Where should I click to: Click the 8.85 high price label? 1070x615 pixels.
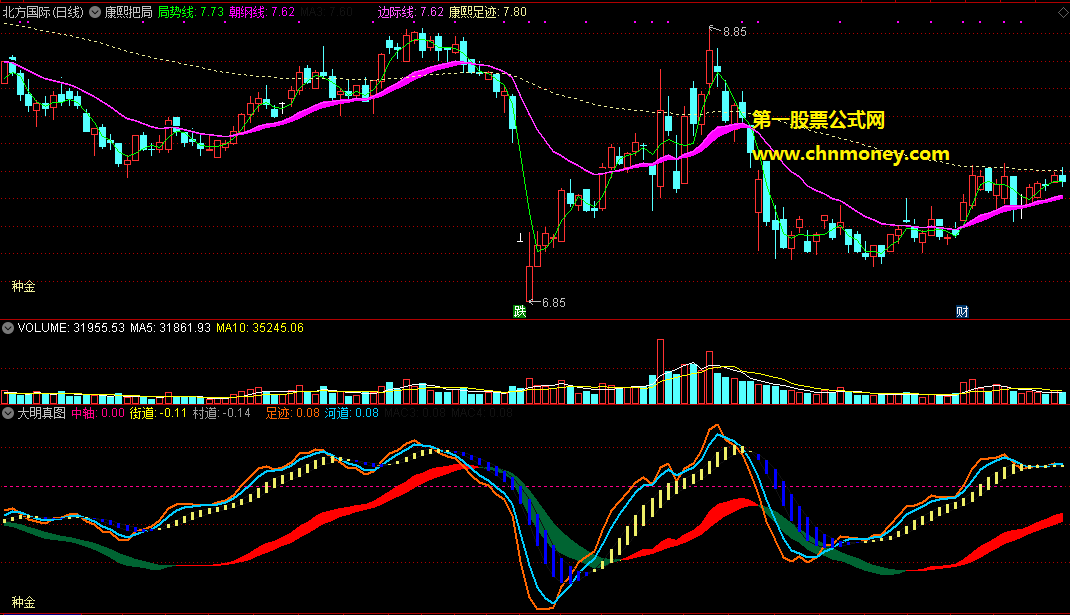735,31
